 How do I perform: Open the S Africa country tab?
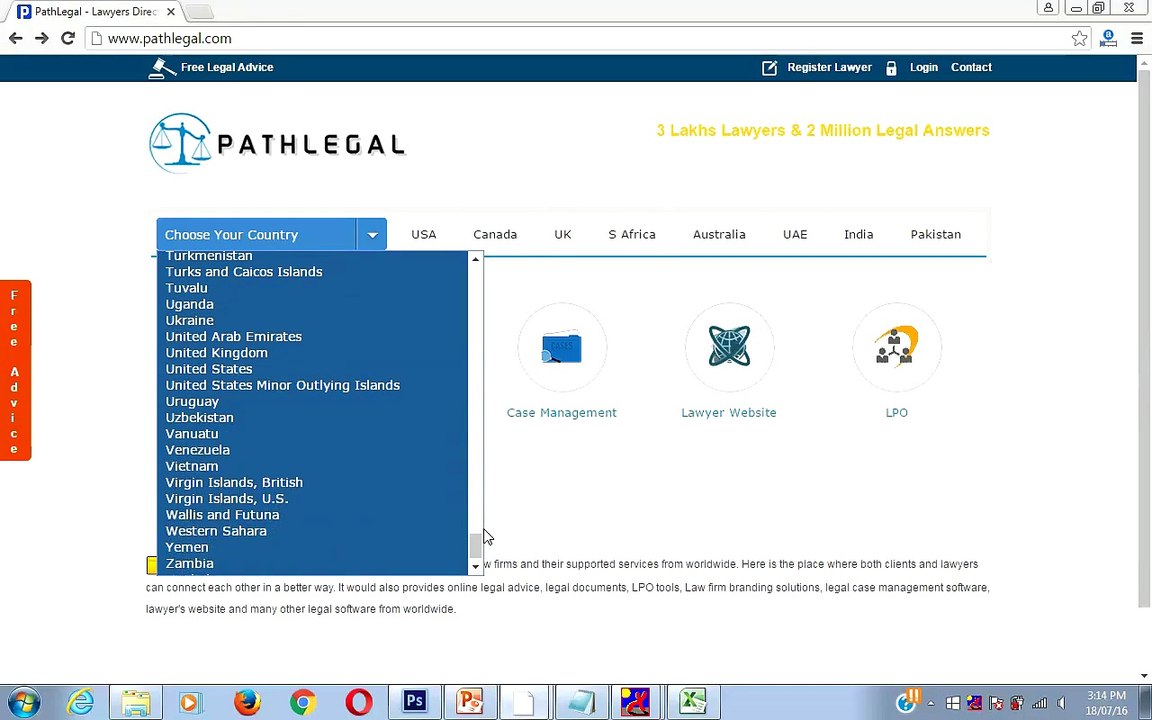pyautogui.click(x=632, y=234)
